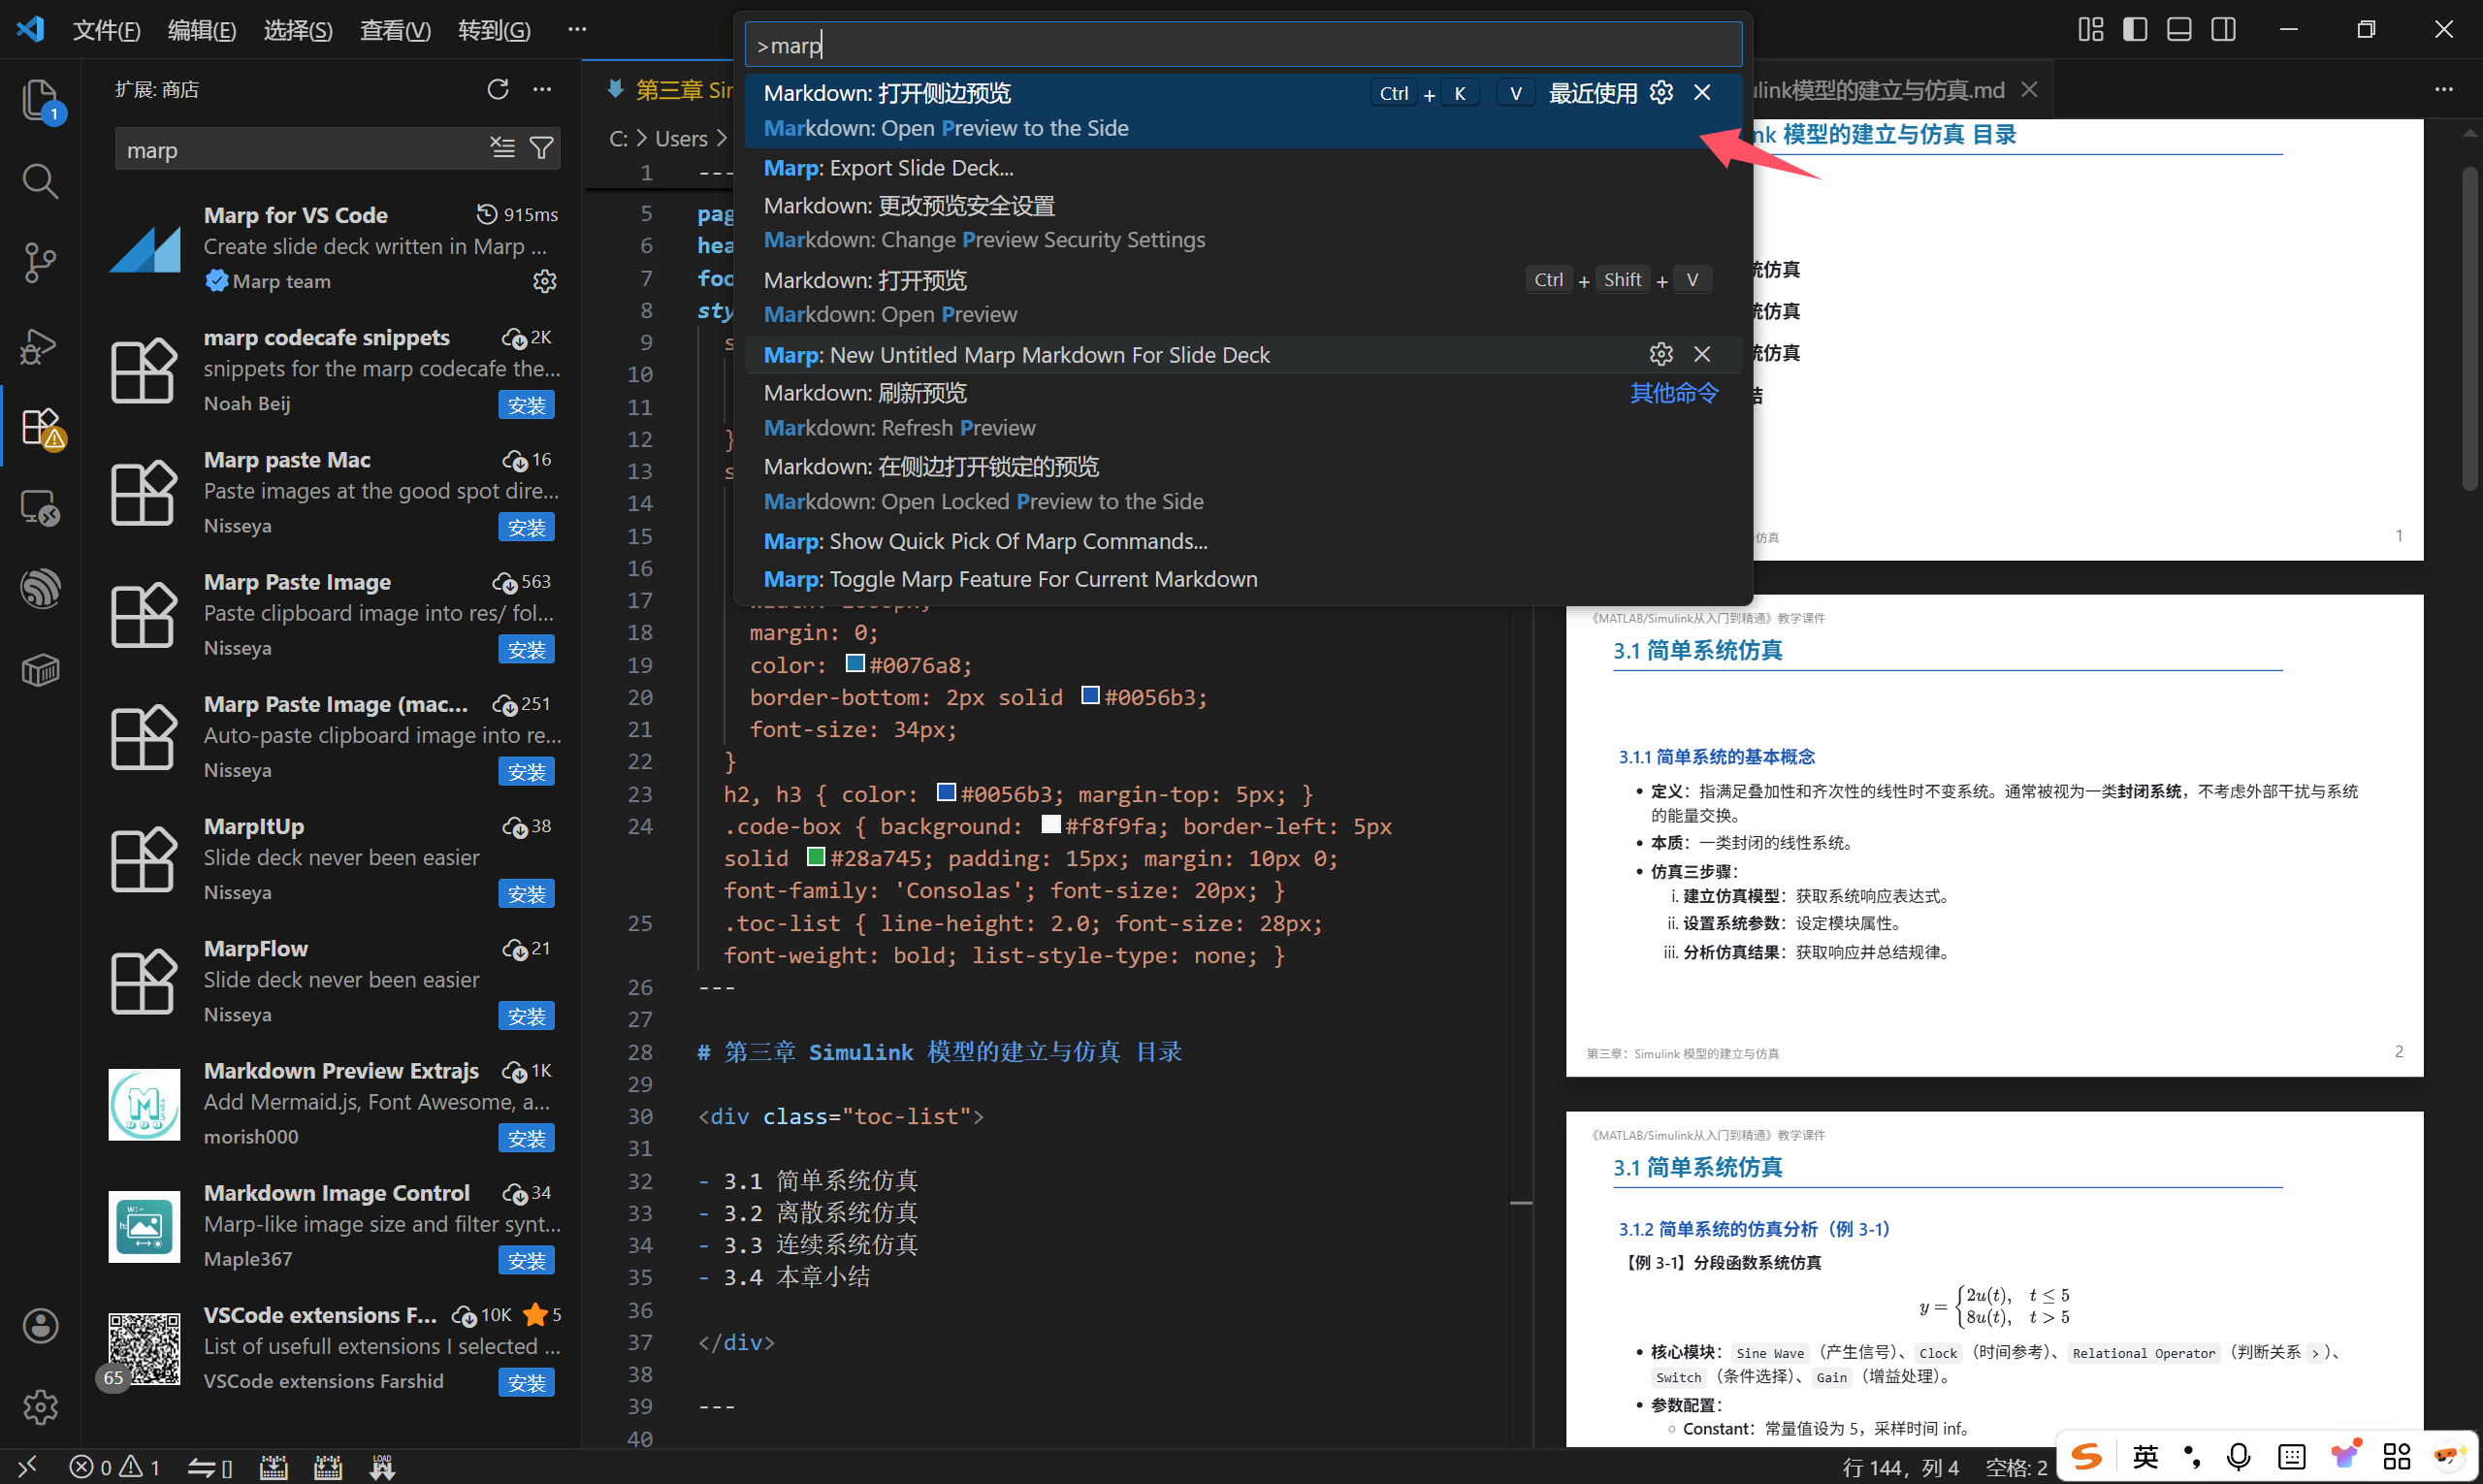The width and height of the screenshot is (2483, 1484).
Task: Expand Users breadcrumb chevron
Action: coord(722,139)
